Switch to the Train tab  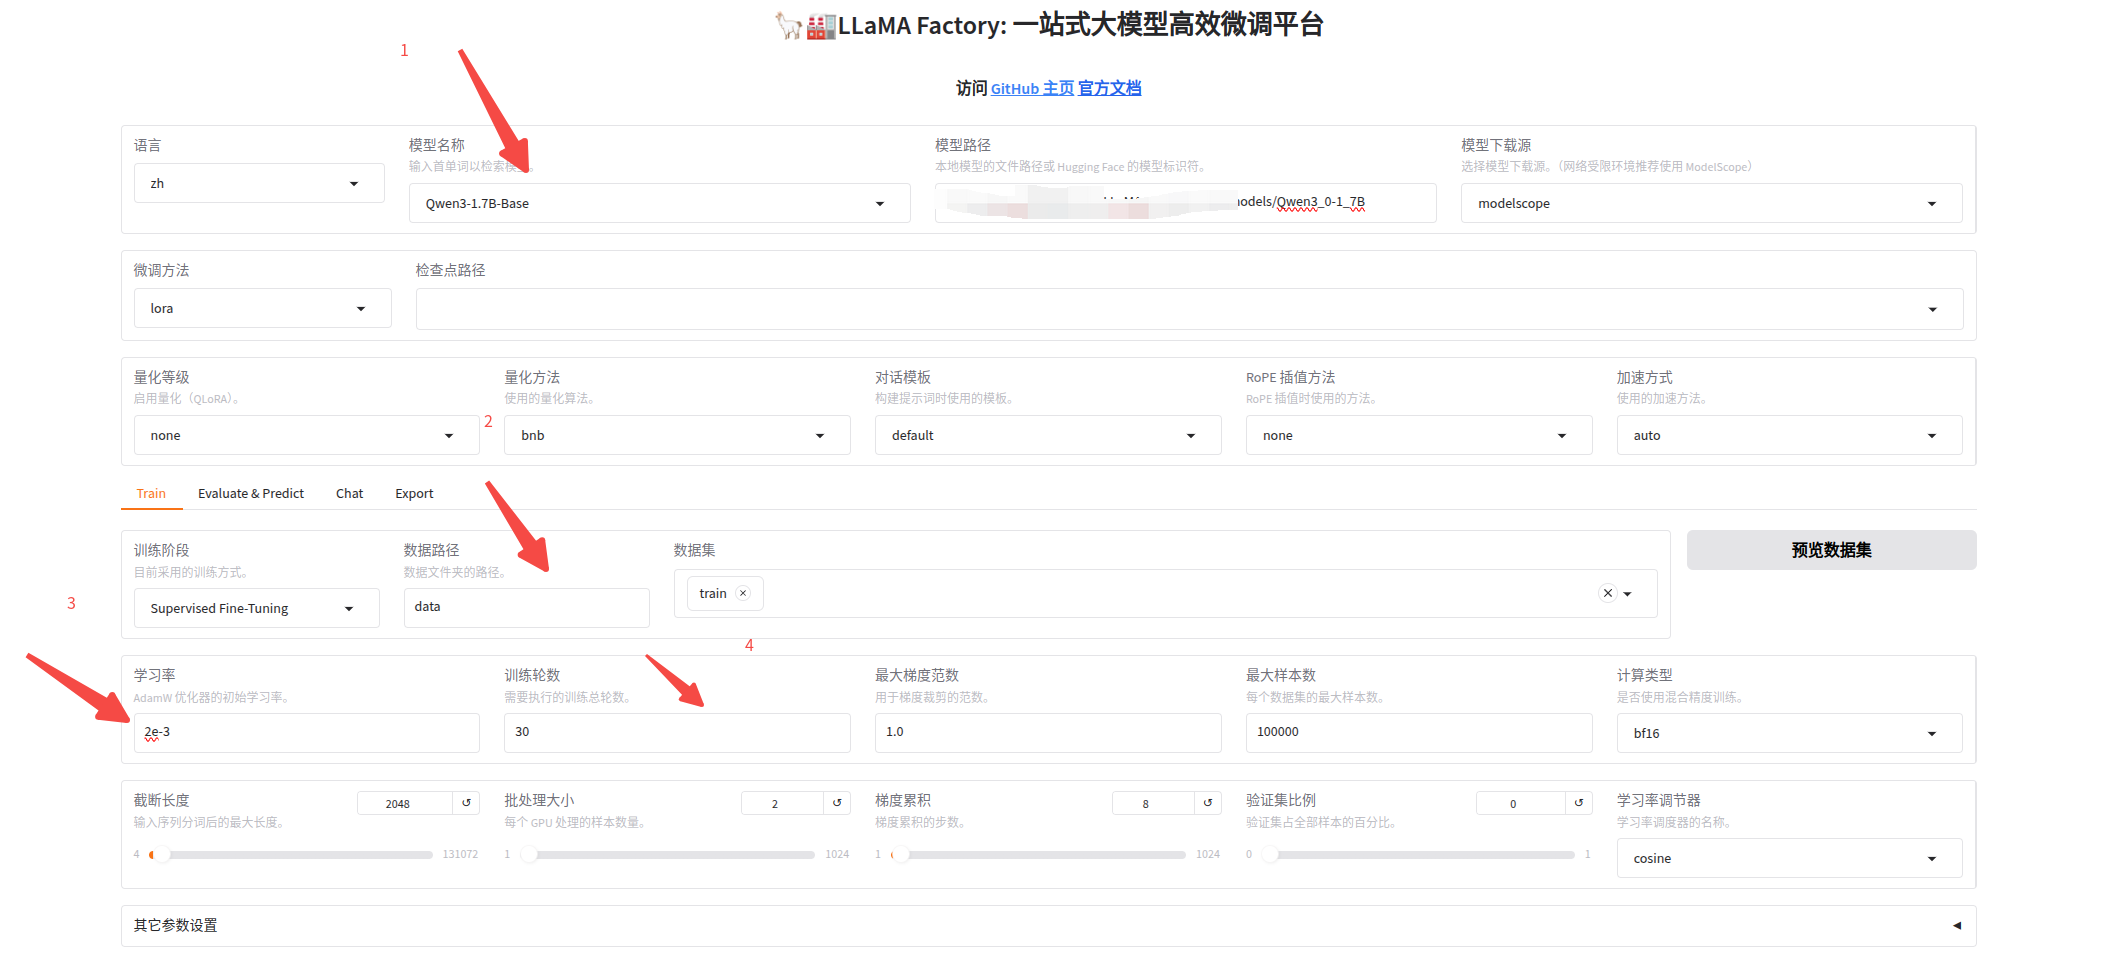pyautogui.click(x=151, y=493)
